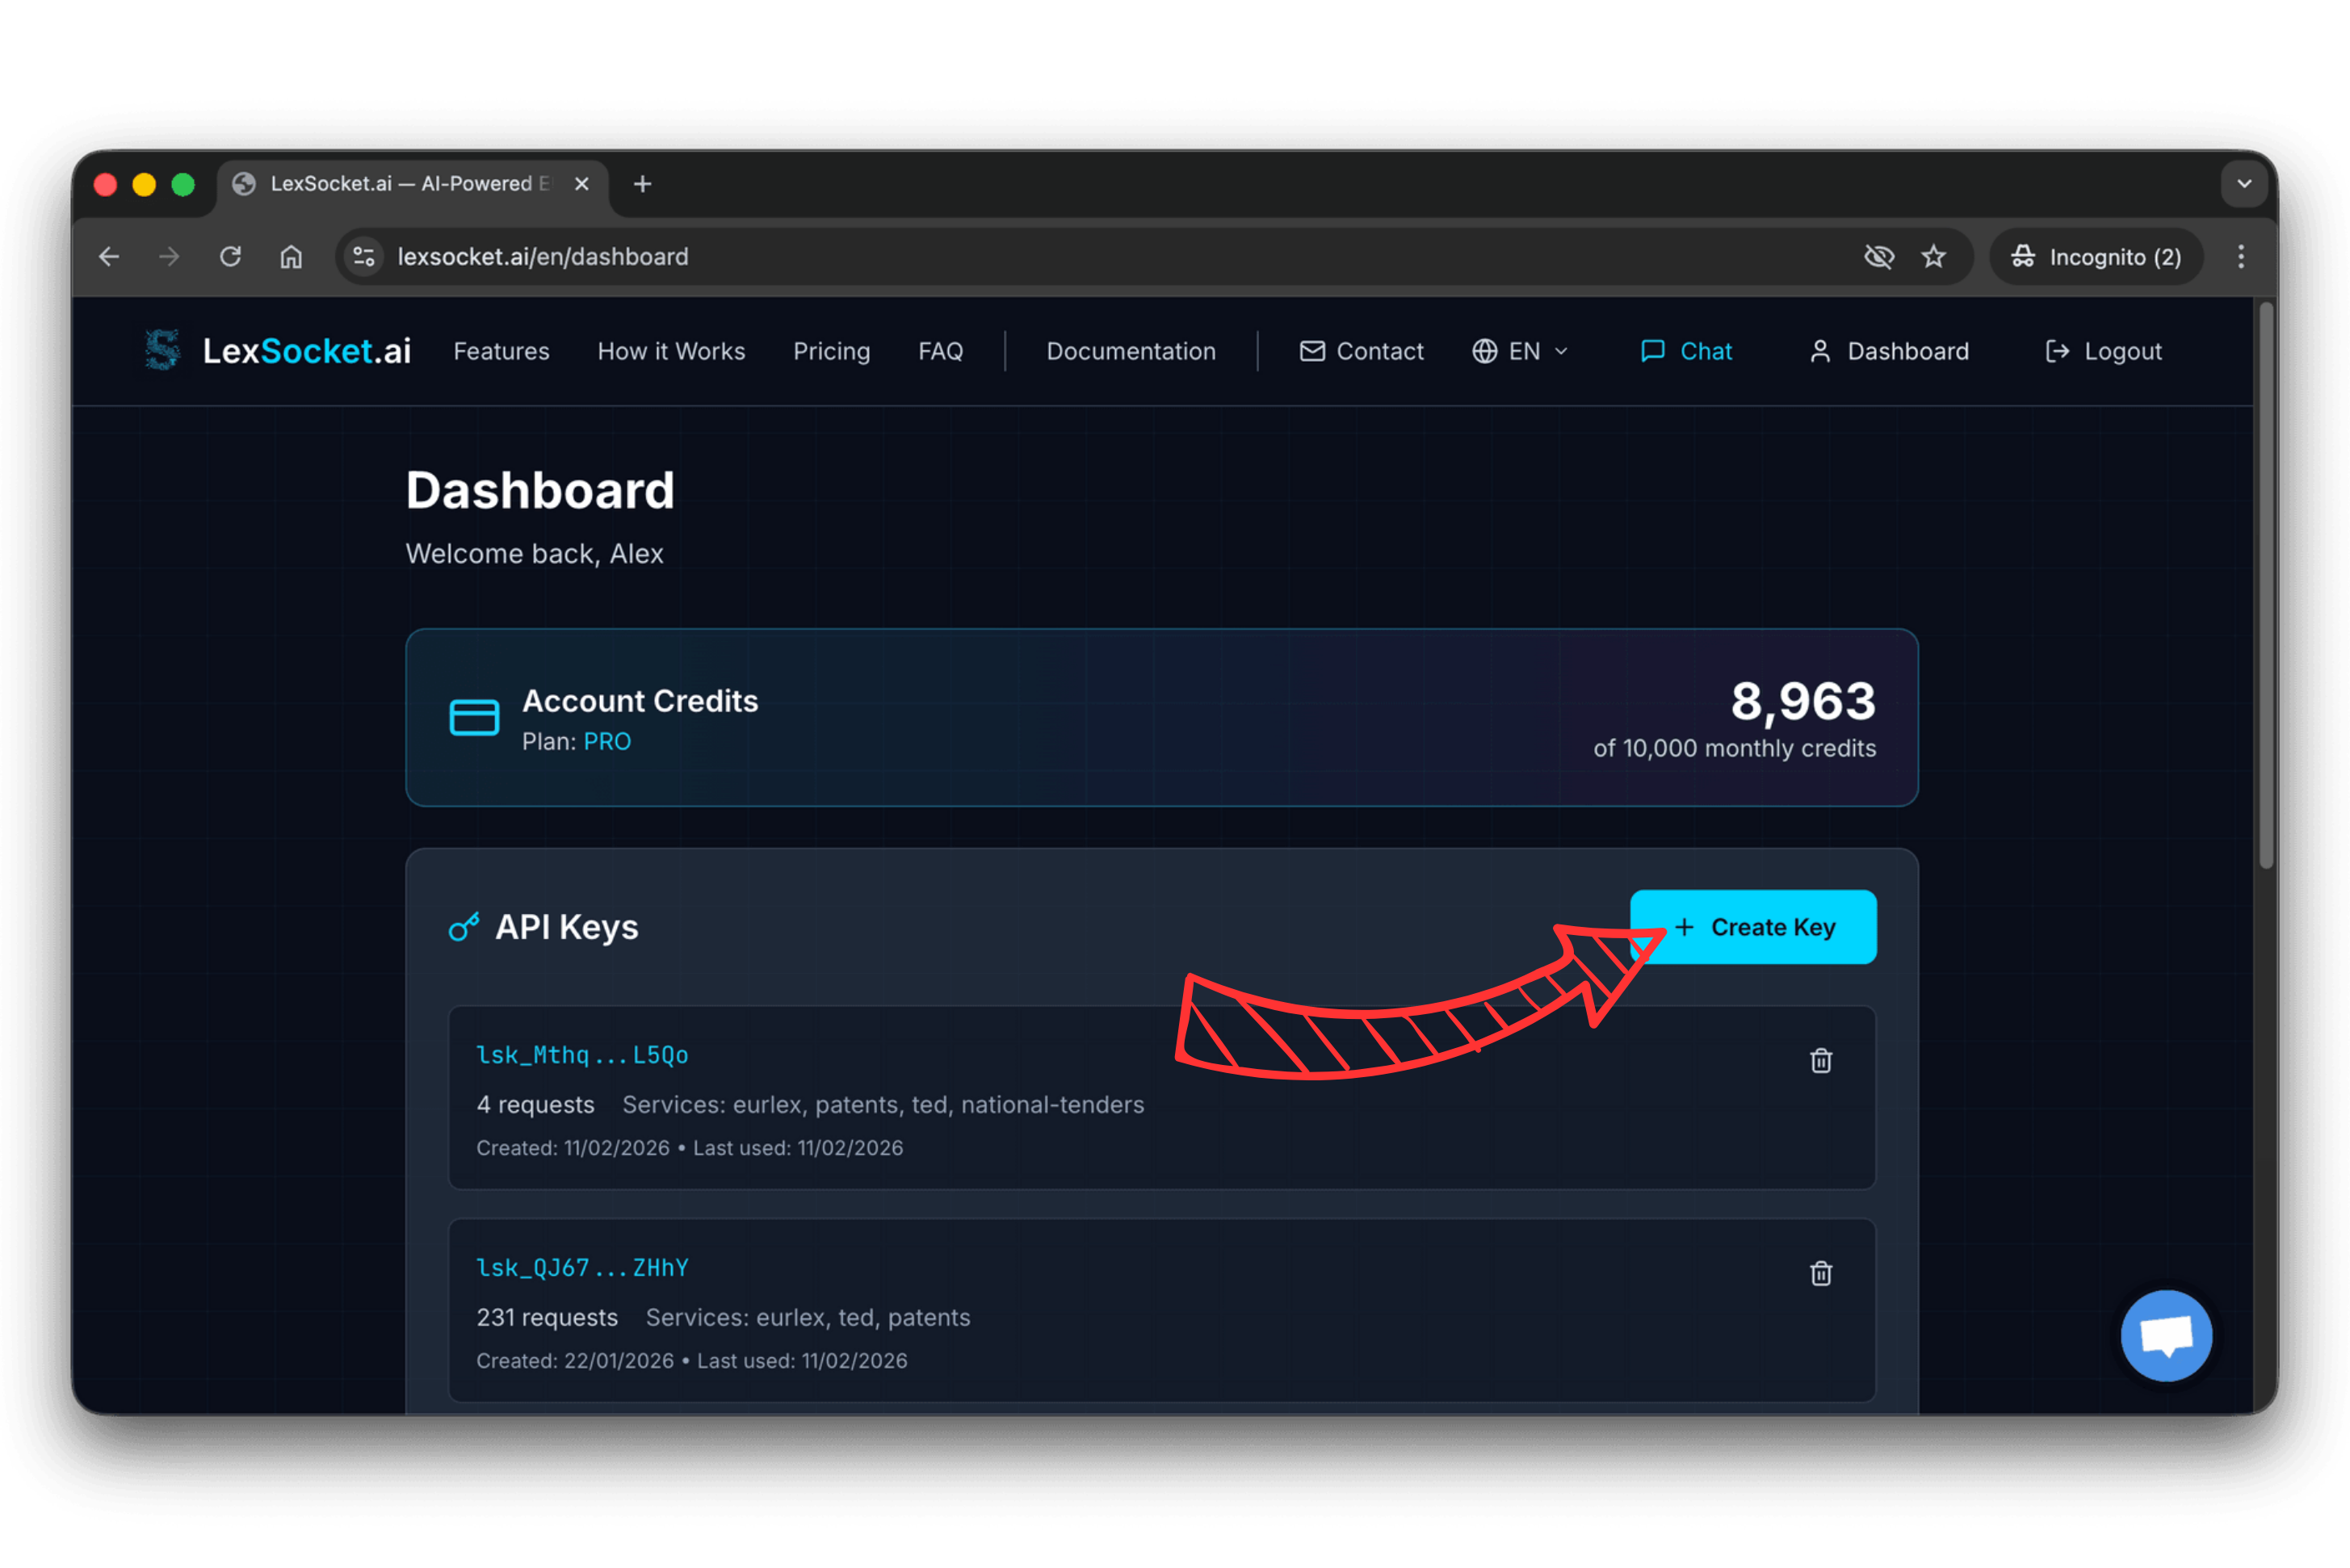Screen dimensions: 2350x1568
Task: Delete the lsk_Mthq...L5Qo API key
Action: coord(1821,1060)
